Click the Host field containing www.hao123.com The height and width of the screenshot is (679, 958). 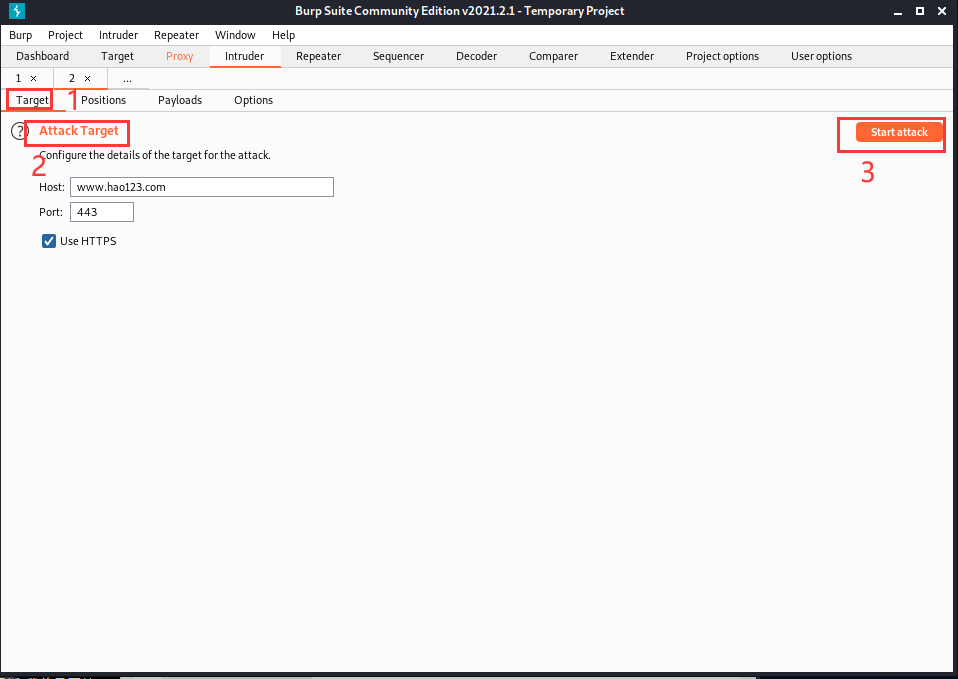coord(202,187)
